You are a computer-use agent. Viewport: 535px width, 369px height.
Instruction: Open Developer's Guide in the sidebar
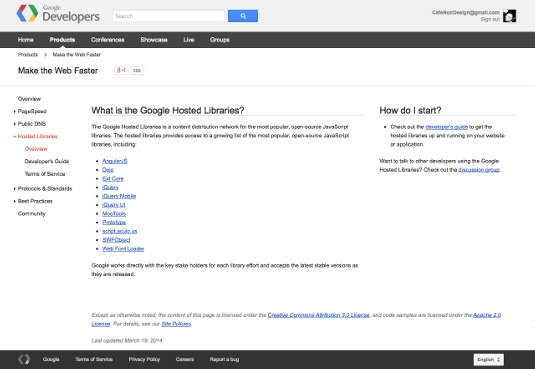pyautogui.click(x=47, y=161)
